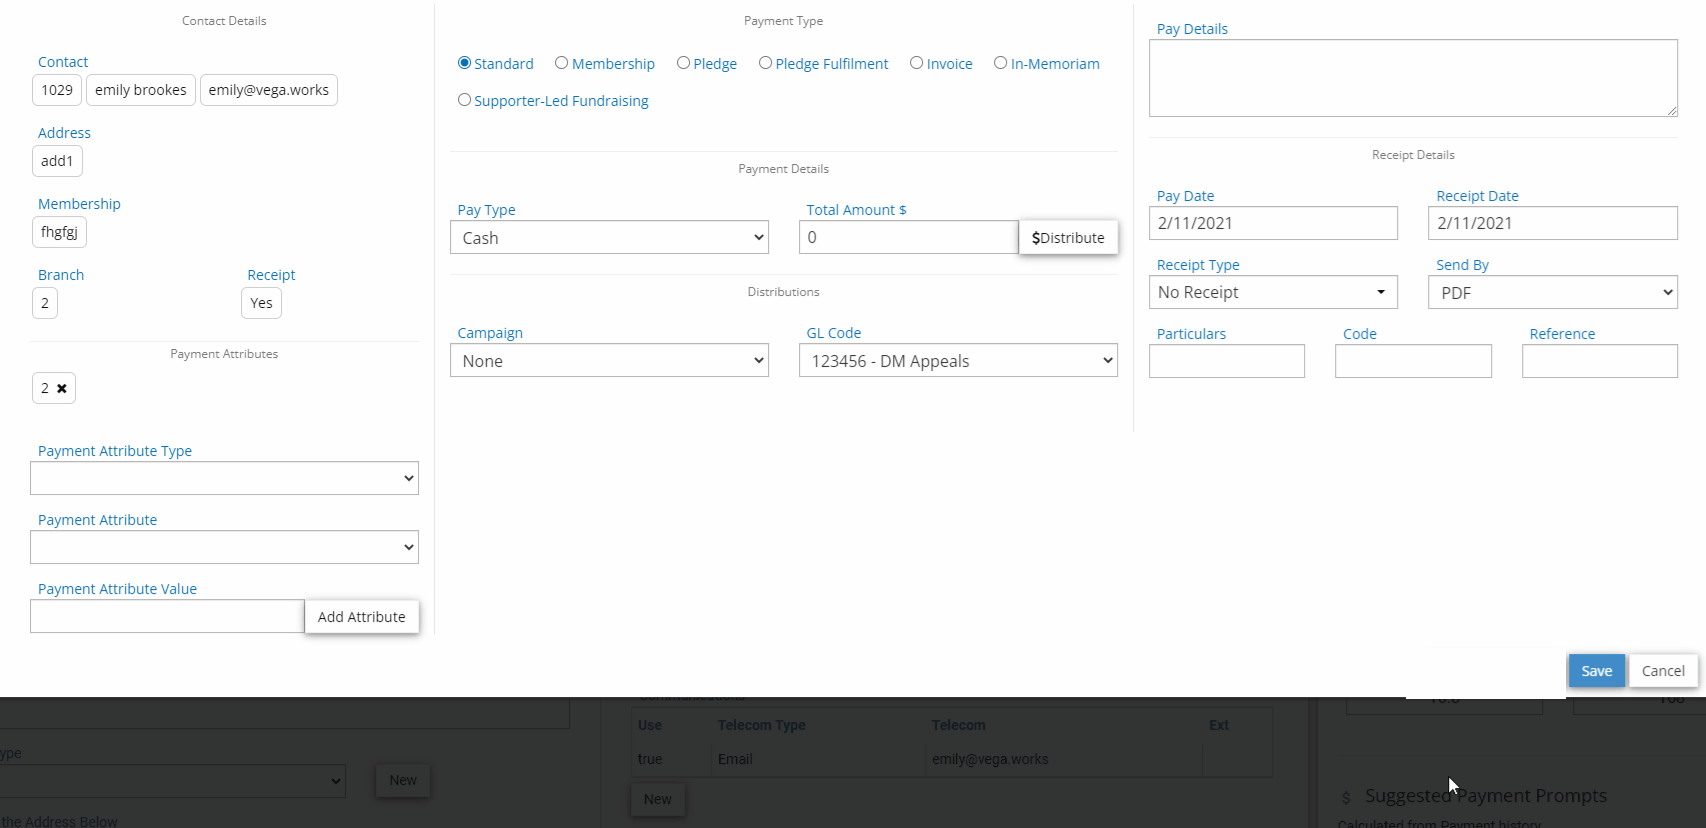Click the Pay Date field
The height and width of the screenshot is (828, 1706).
click(x=1273, y=223)
